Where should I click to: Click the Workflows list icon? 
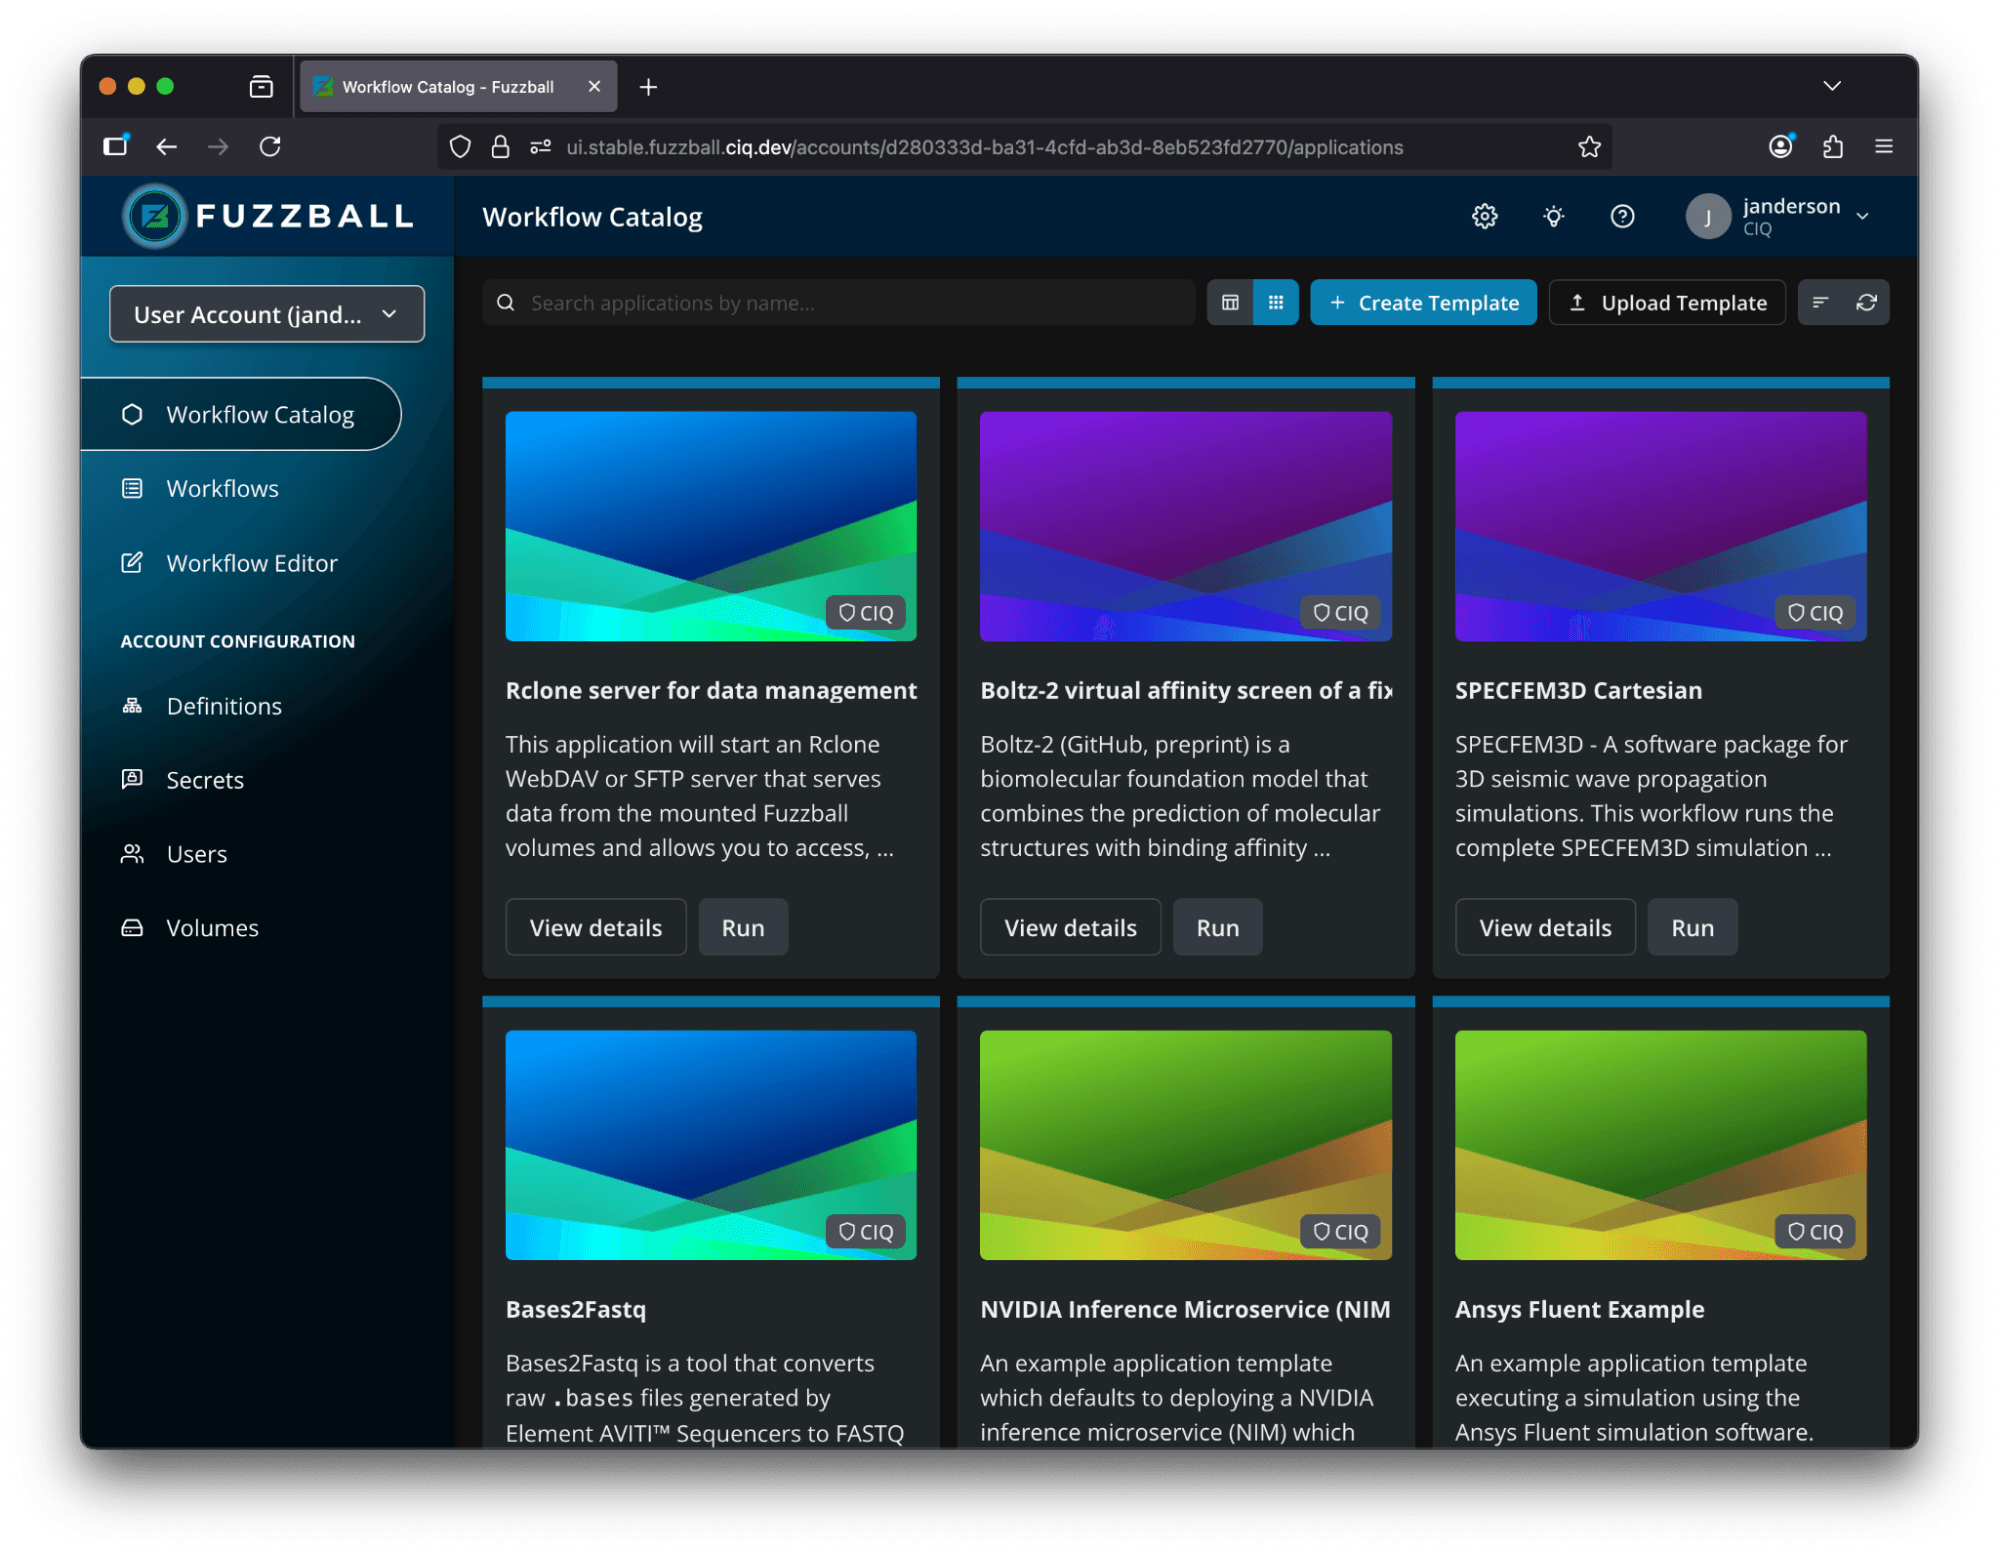(x=132, y=488)
